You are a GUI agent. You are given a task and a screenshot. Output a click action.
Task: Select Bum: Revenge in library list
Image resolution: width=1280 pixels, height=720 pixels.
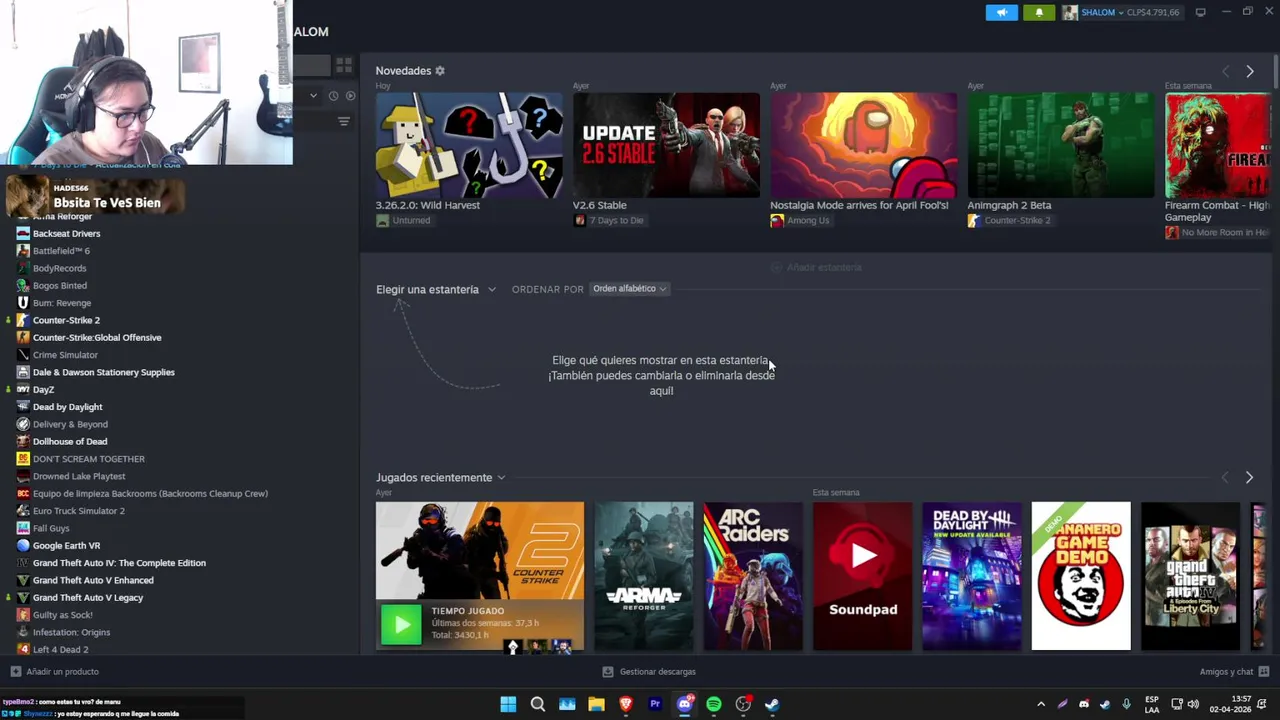click(x=61, y=303)
